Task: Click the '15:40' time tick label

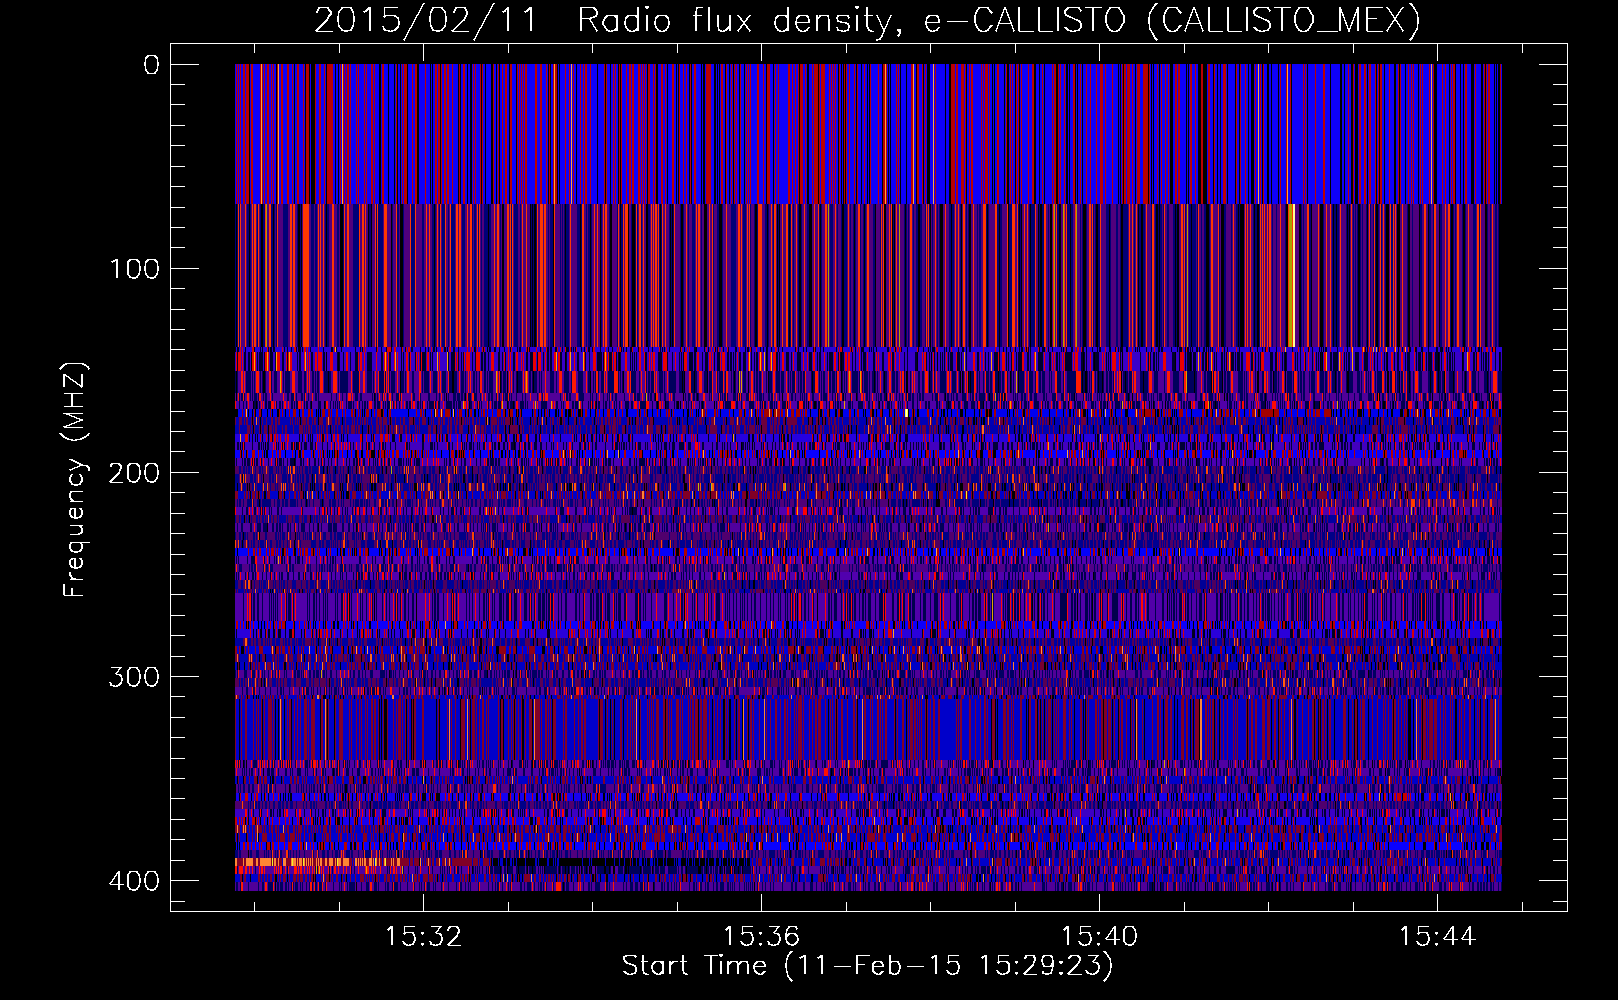Action: (1100, 937)
